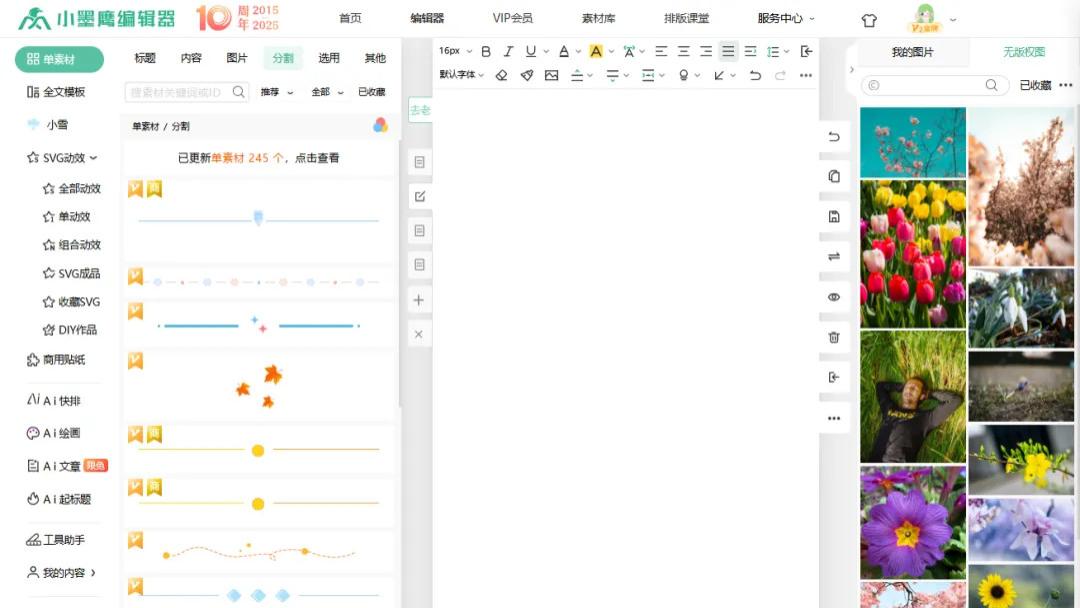Open the 素材库 top menu
The height and width of the screenshot is (608, 1080).
tap(598, 18)
